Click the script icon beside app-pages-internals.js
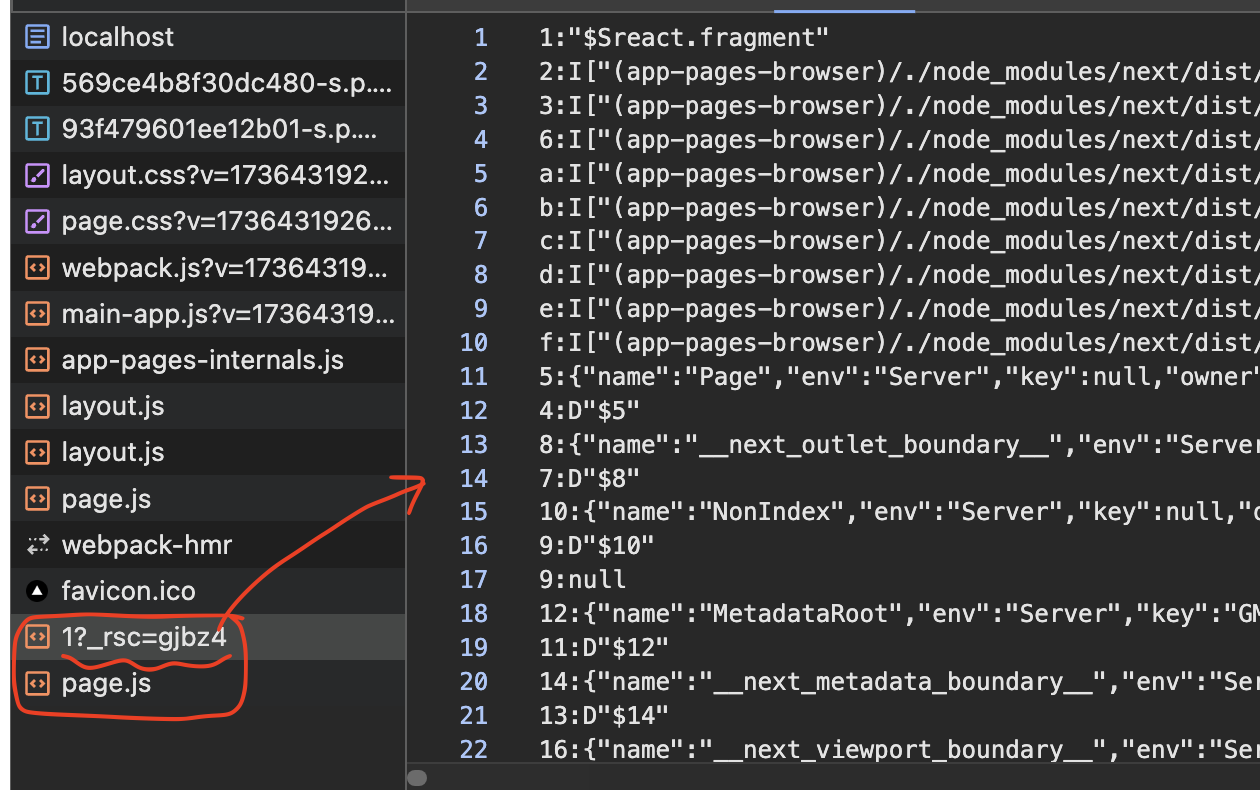Screen dimensions: 1260x790 pos(37,360)
